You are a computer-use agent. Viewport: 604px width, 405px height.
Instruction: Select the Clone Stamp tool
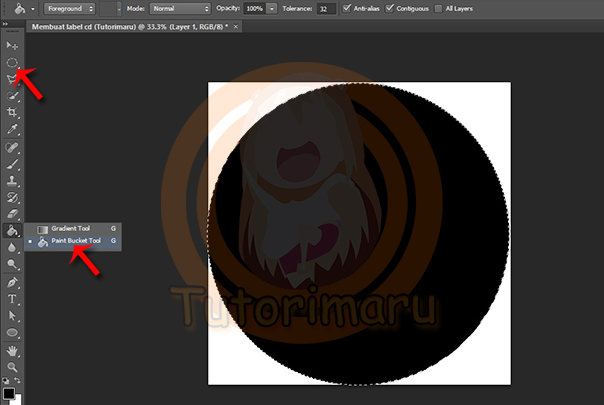pyautogui.click(x=12, y=181)
